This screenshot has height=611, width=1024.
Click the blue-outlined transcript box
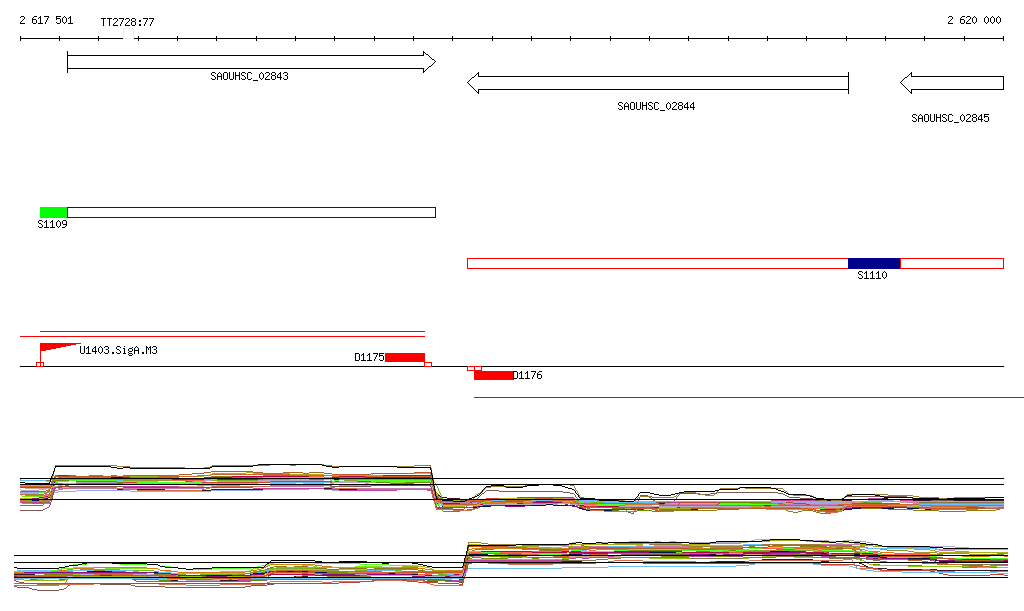point(251,212)
